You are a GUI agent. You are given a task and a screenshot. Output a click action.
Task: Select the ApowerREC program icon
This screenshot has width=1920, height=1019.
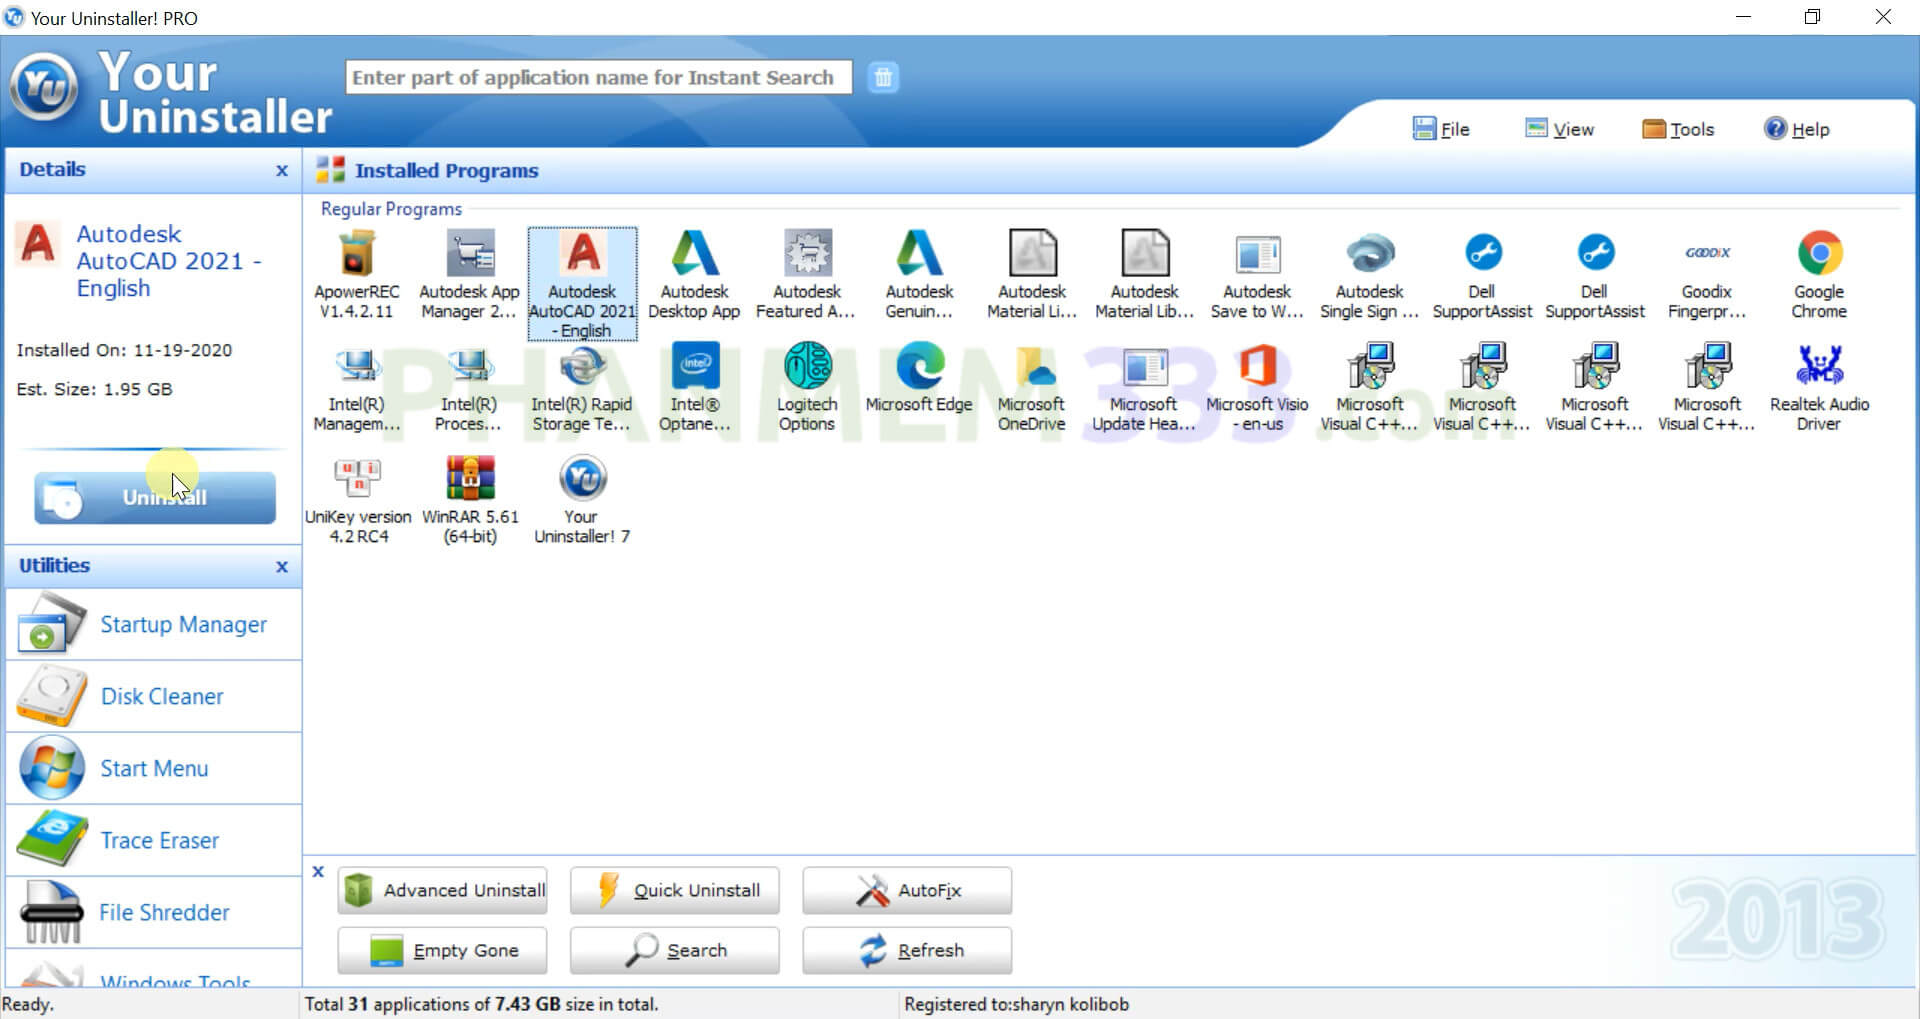pos(357,255)
